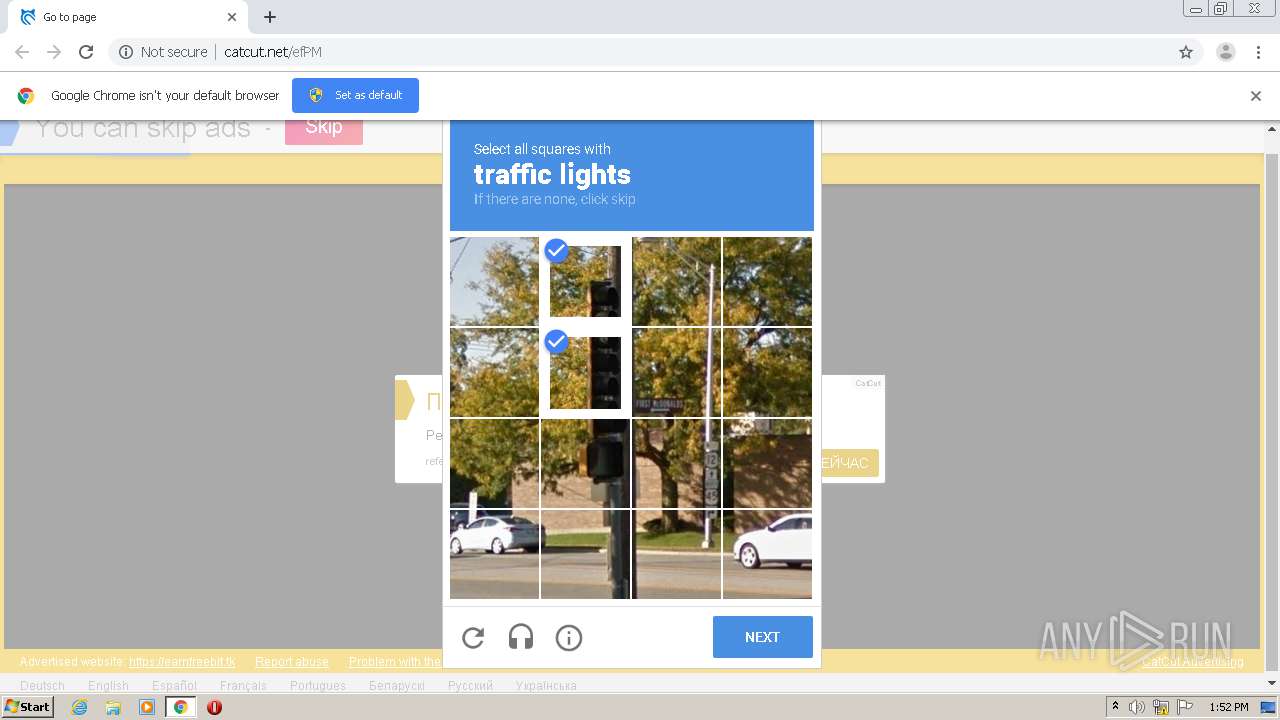Open the CatCut Advertising link
Screen dimensions: 1280x720
pos(1192,662)
